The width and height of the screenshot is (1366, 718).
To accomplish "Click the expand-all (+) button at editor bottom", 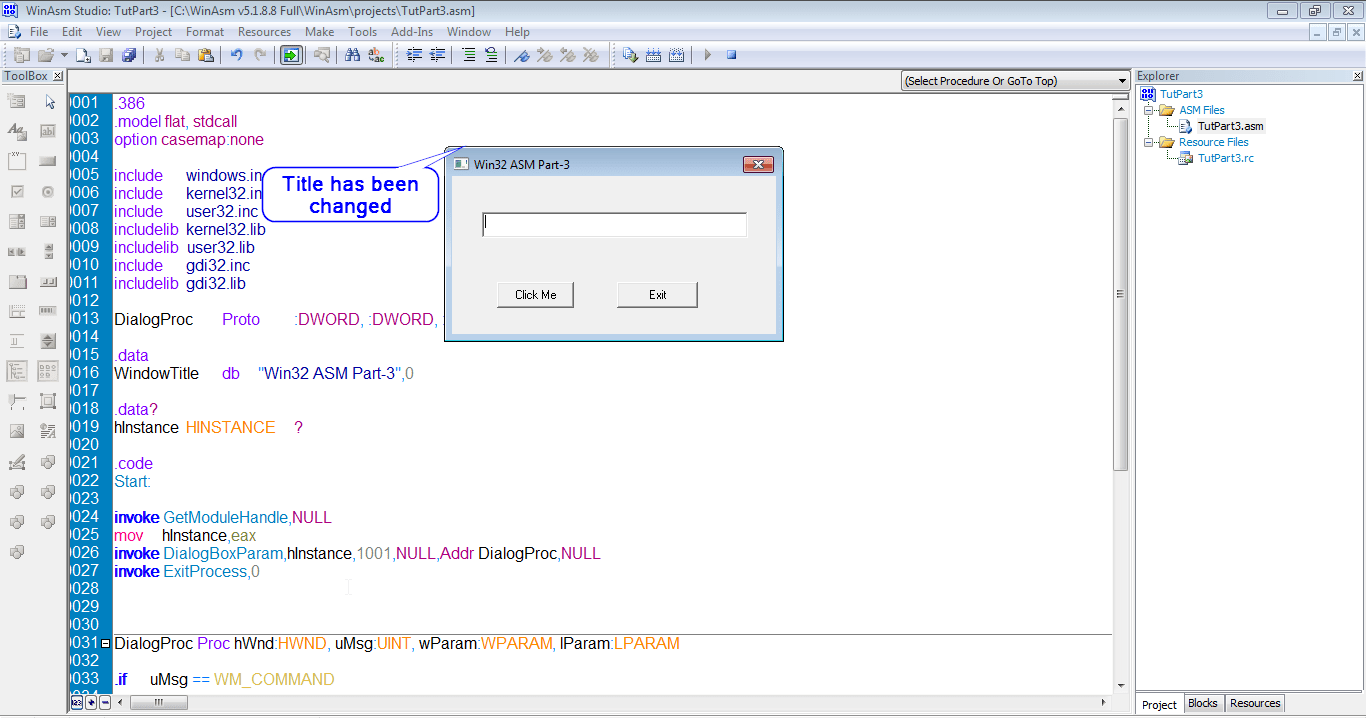I will [x=91, y=703].
